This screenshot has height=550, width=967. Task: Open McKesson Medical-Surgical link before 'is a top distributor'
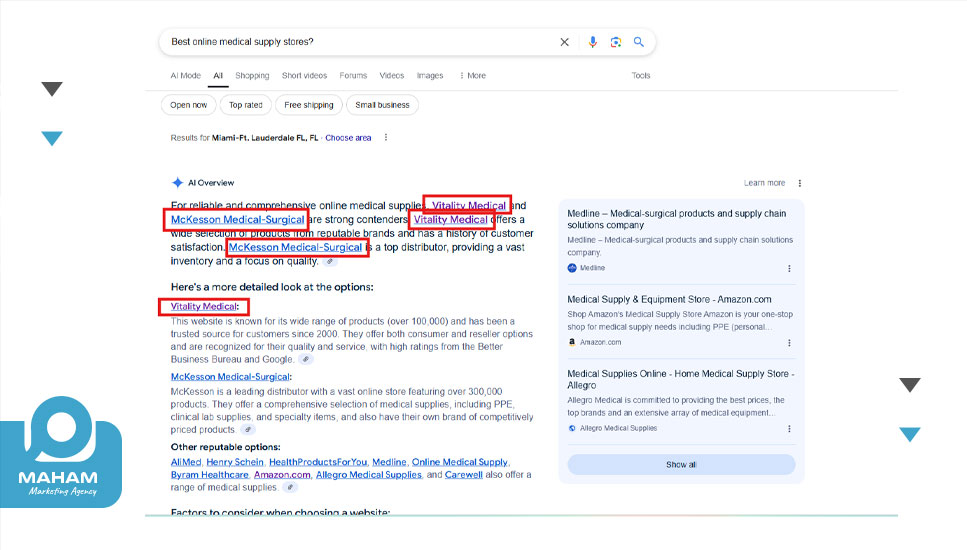[x=295, y=247]
